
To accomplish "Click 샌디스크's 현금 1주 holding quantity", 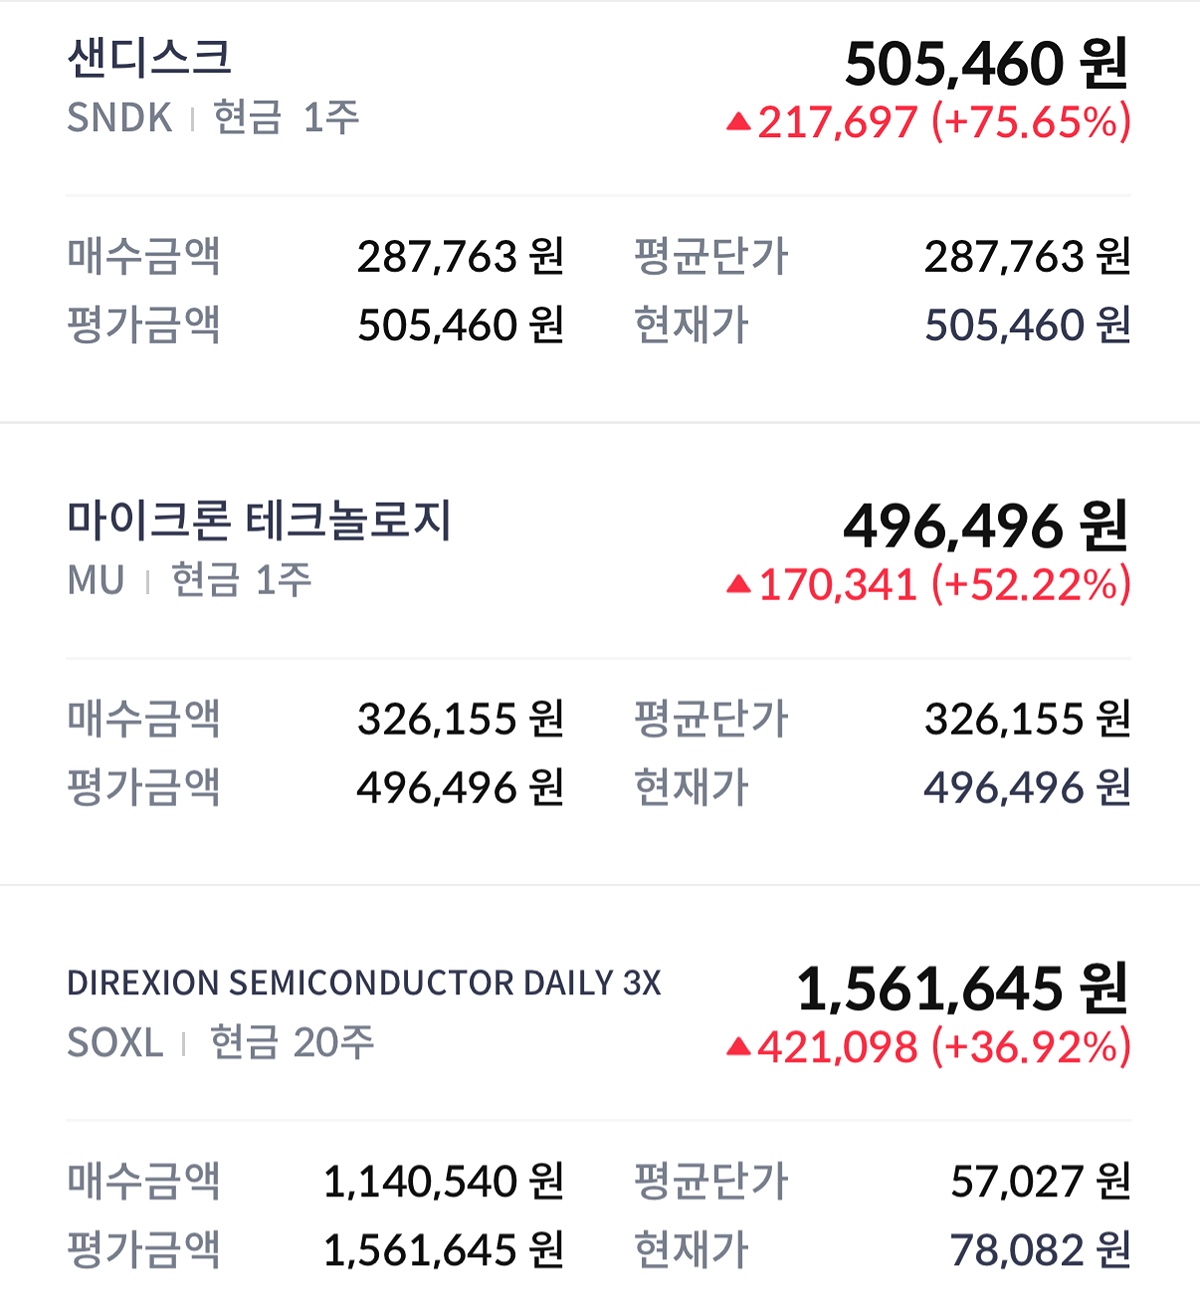I will click(286, 118).
